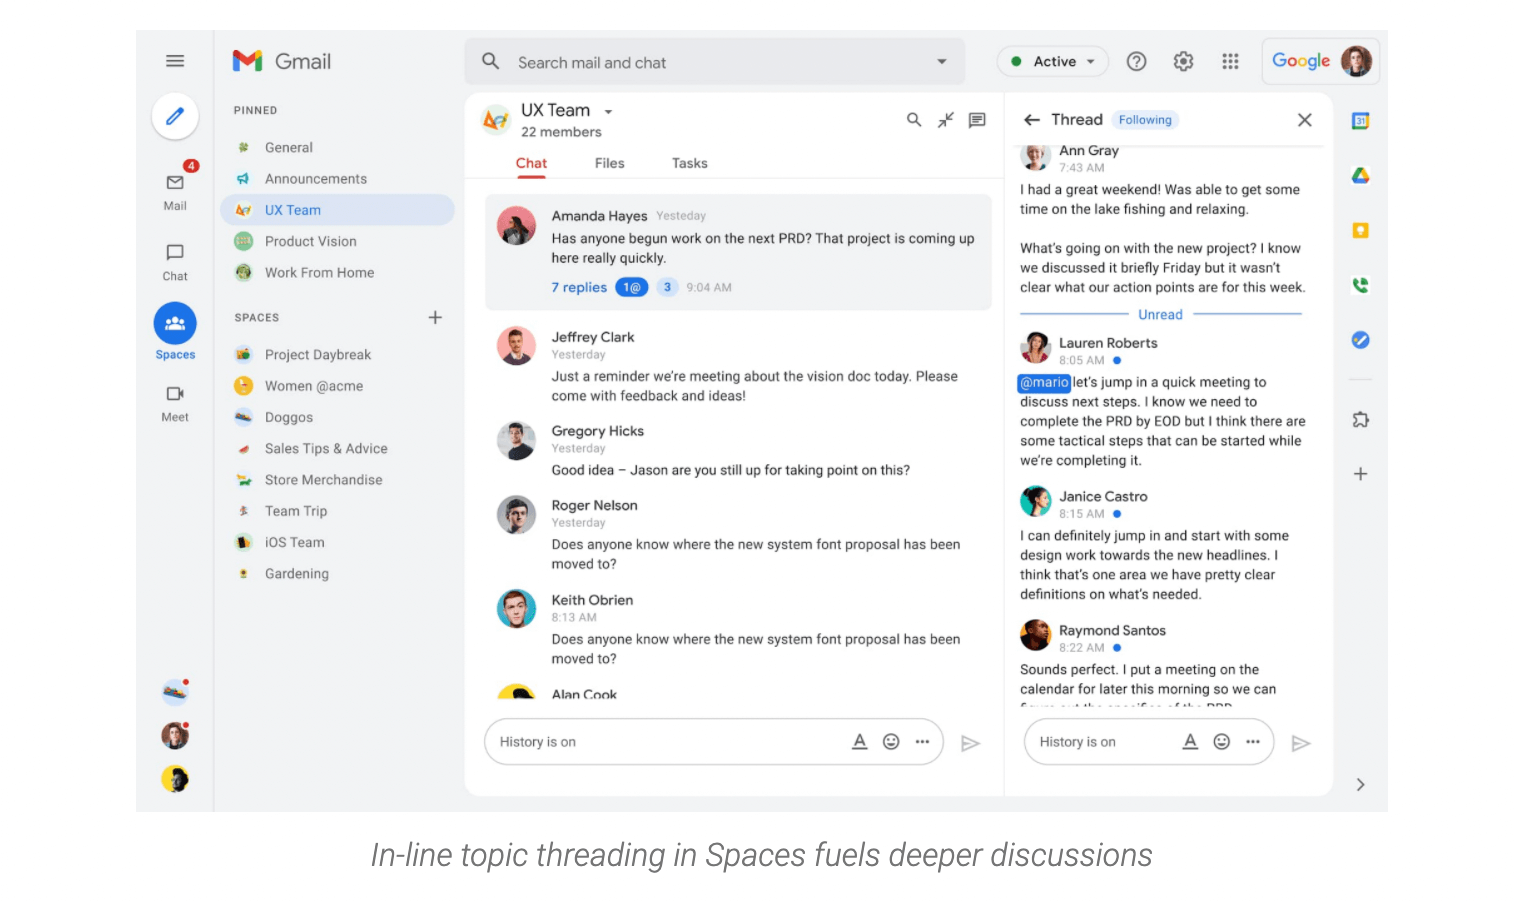This screenshot has width=1516, height=902.
Task: Open Settings gear icon
Action: [1183, 61]
